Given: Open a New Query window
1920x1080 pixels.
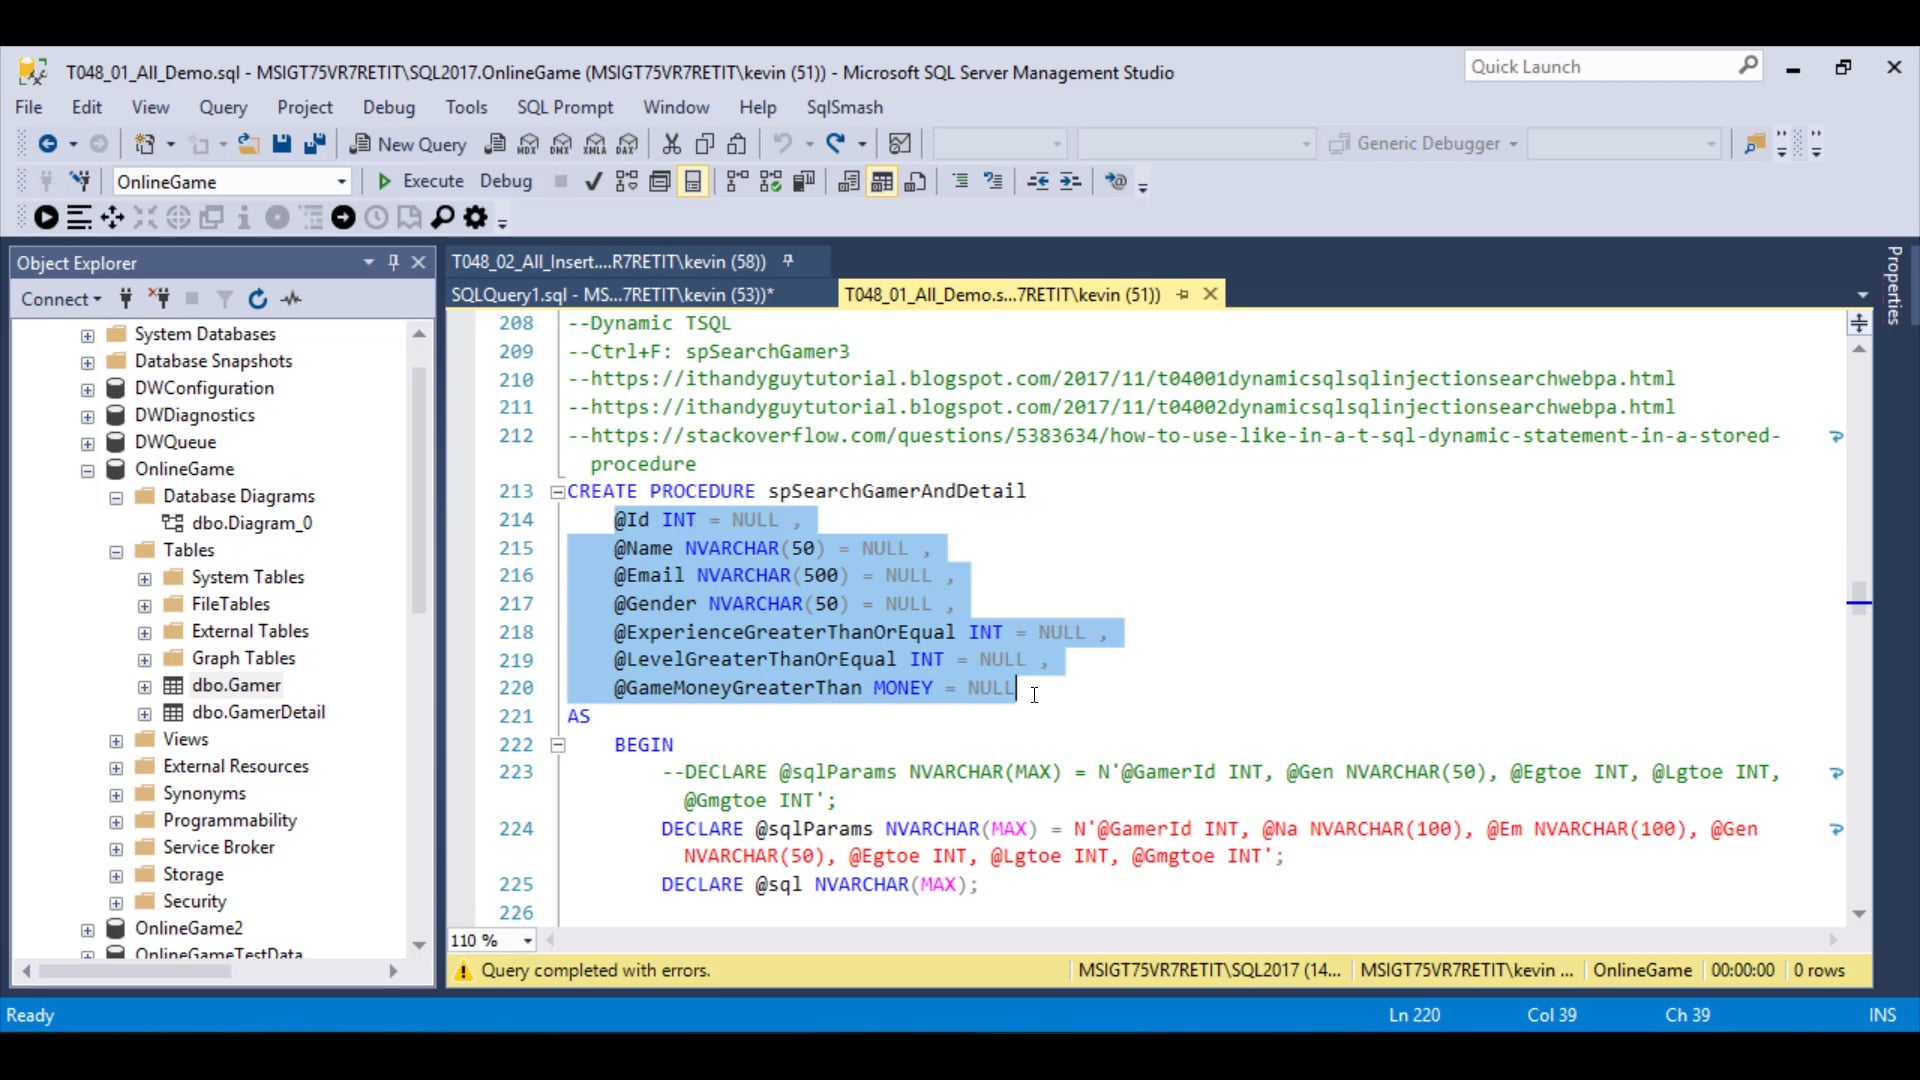Looking at the screenshot, I should pyautogui.click(x=408, y=144).
